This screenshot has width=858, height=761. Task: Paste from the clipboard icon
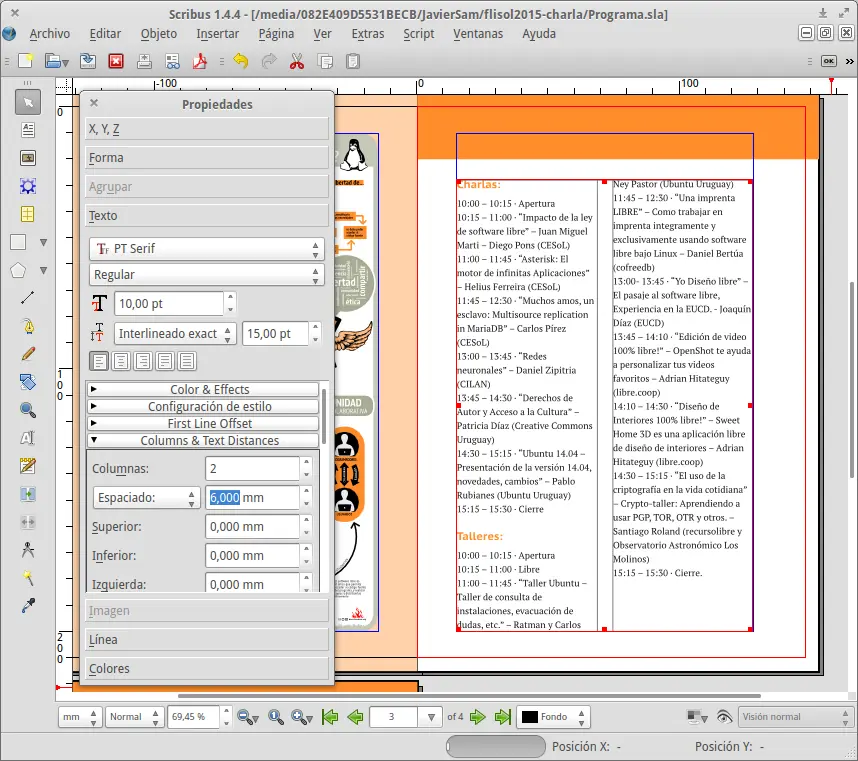(353, 61)
